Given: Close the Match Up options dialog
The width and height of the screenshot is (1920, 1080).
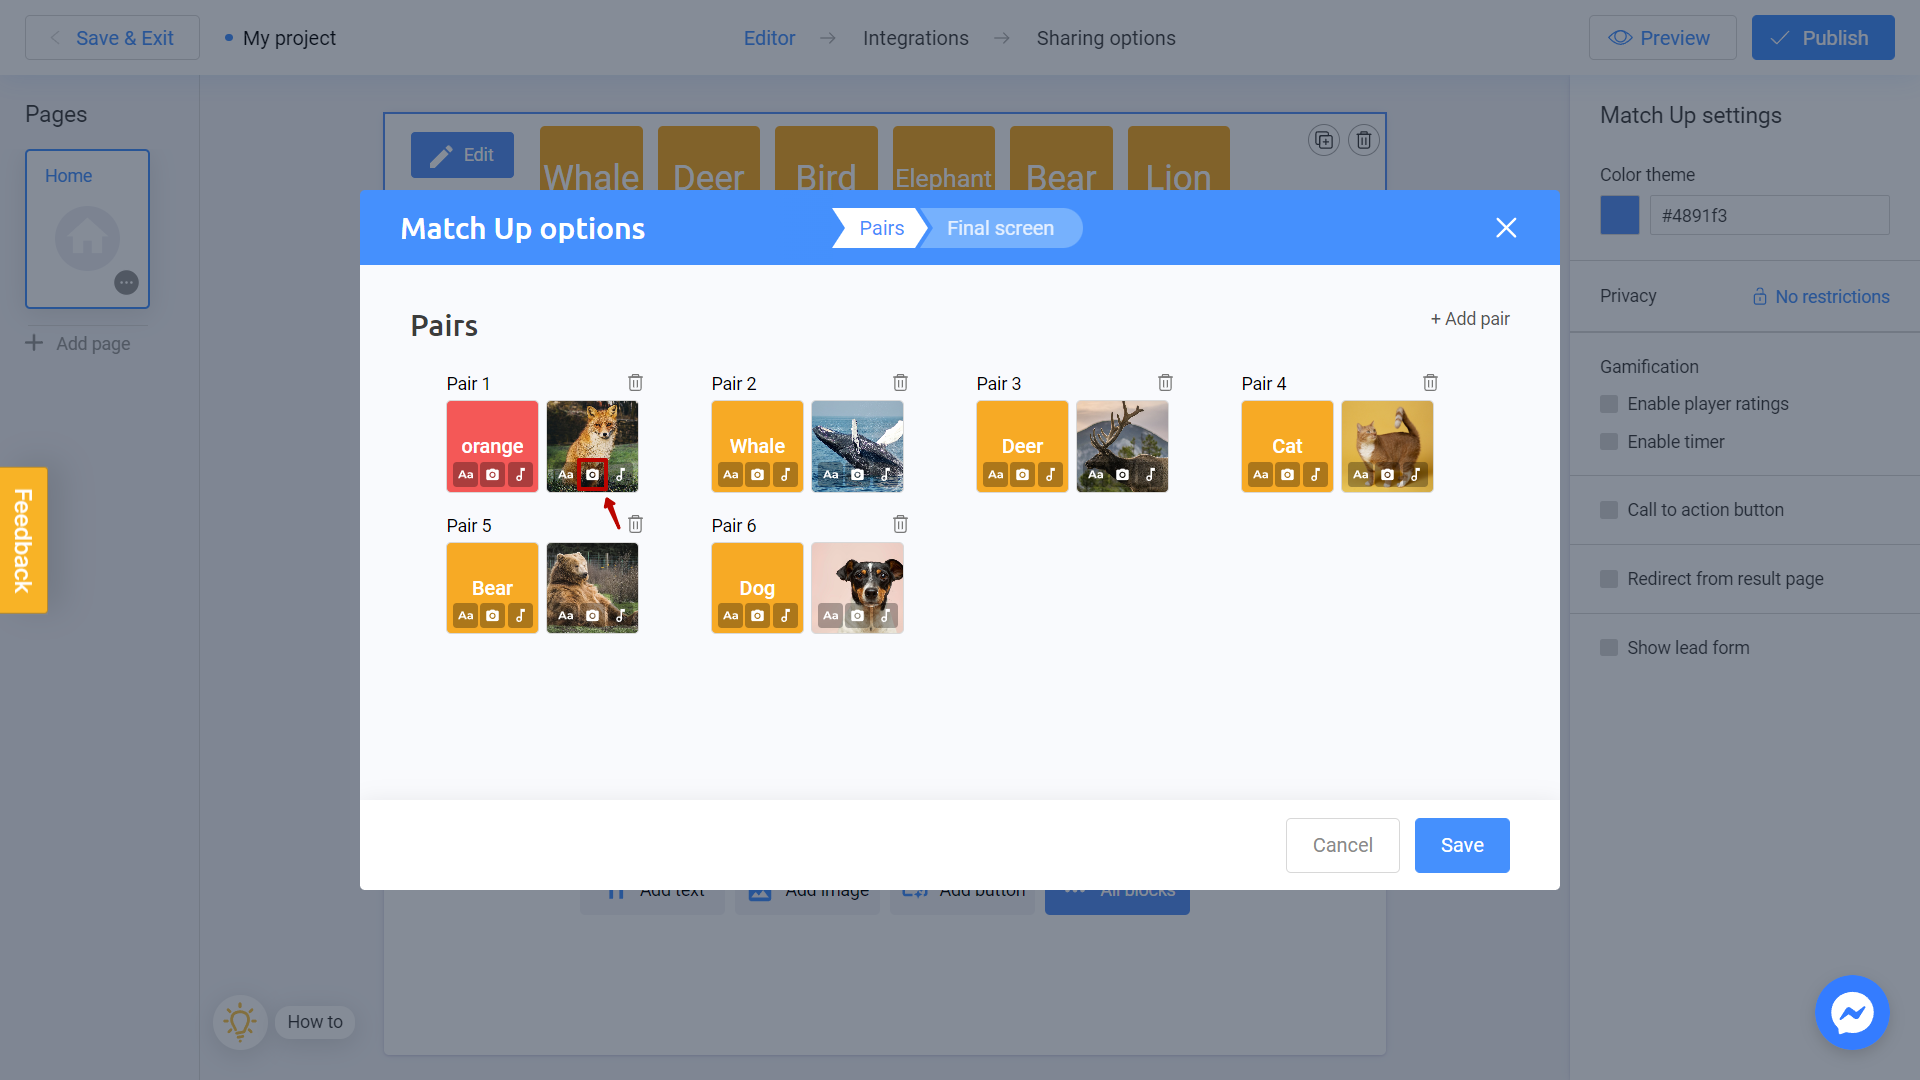Looking at the screenshot, I should [1506, 228].
